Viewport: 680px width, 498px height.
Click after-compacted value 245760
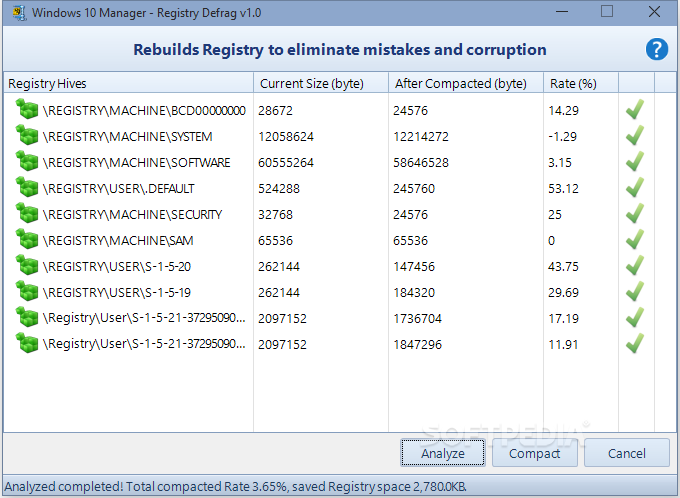point(414,189)
